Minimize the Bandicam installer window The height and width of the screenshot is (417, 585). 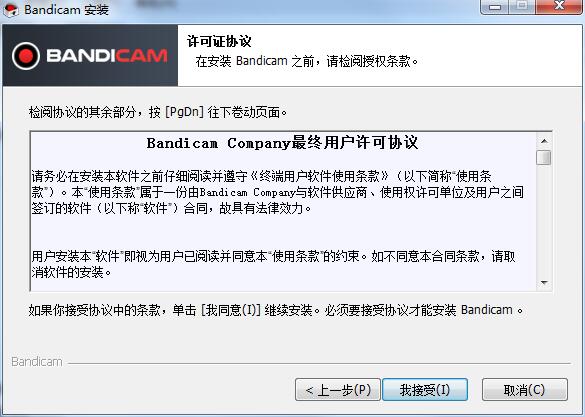[495, 6]
